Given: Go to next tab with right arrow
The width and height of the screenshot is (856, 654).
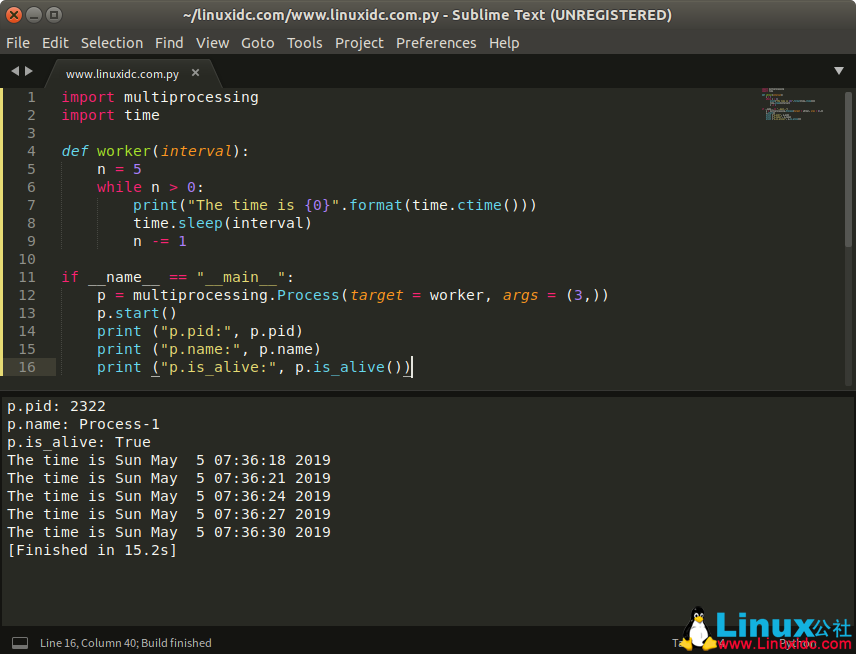Looking at the screenshot, I should (28, 71).
